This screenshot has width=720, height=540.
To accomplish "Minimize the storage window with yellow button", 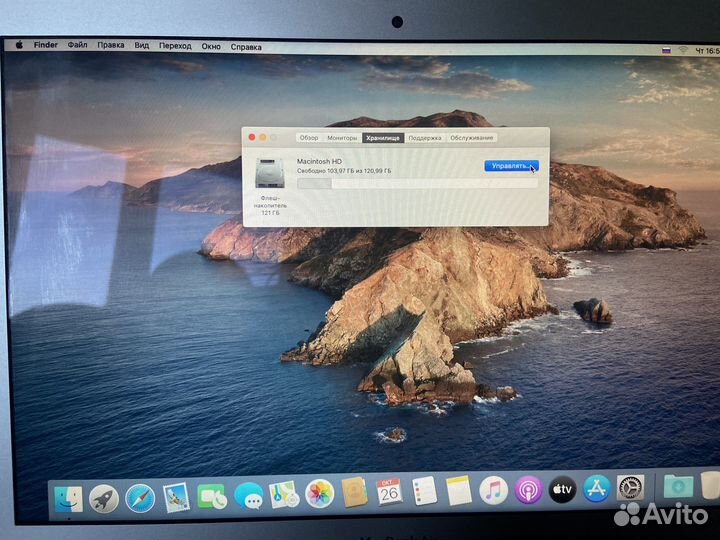I will pyautogui.click(x=263, y=137).
